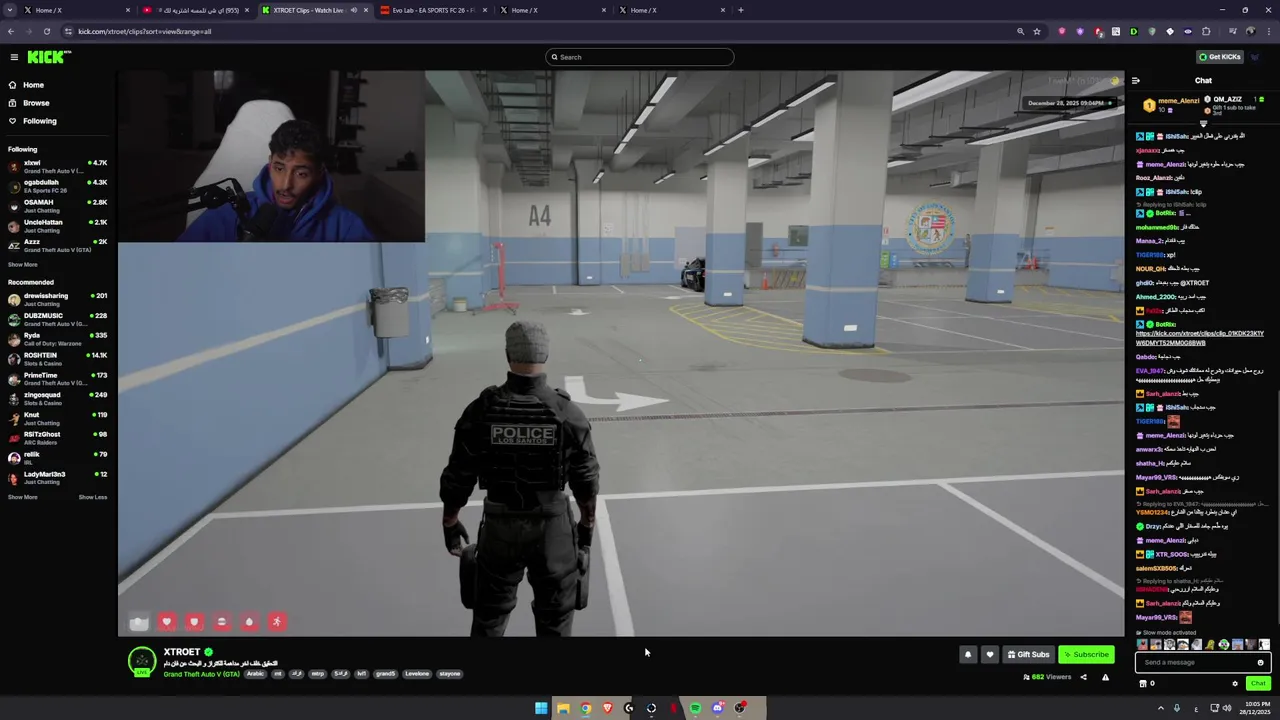The height and width of the screenshot is (720, 1280).
Task: Click the green D extension icon
Action: coord(1133,31)
